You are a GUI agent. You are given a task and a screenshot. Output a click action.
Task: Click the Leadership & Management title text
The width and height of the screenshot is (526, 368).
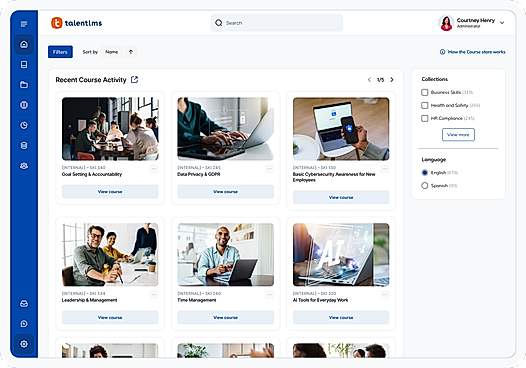click(90, 300)
